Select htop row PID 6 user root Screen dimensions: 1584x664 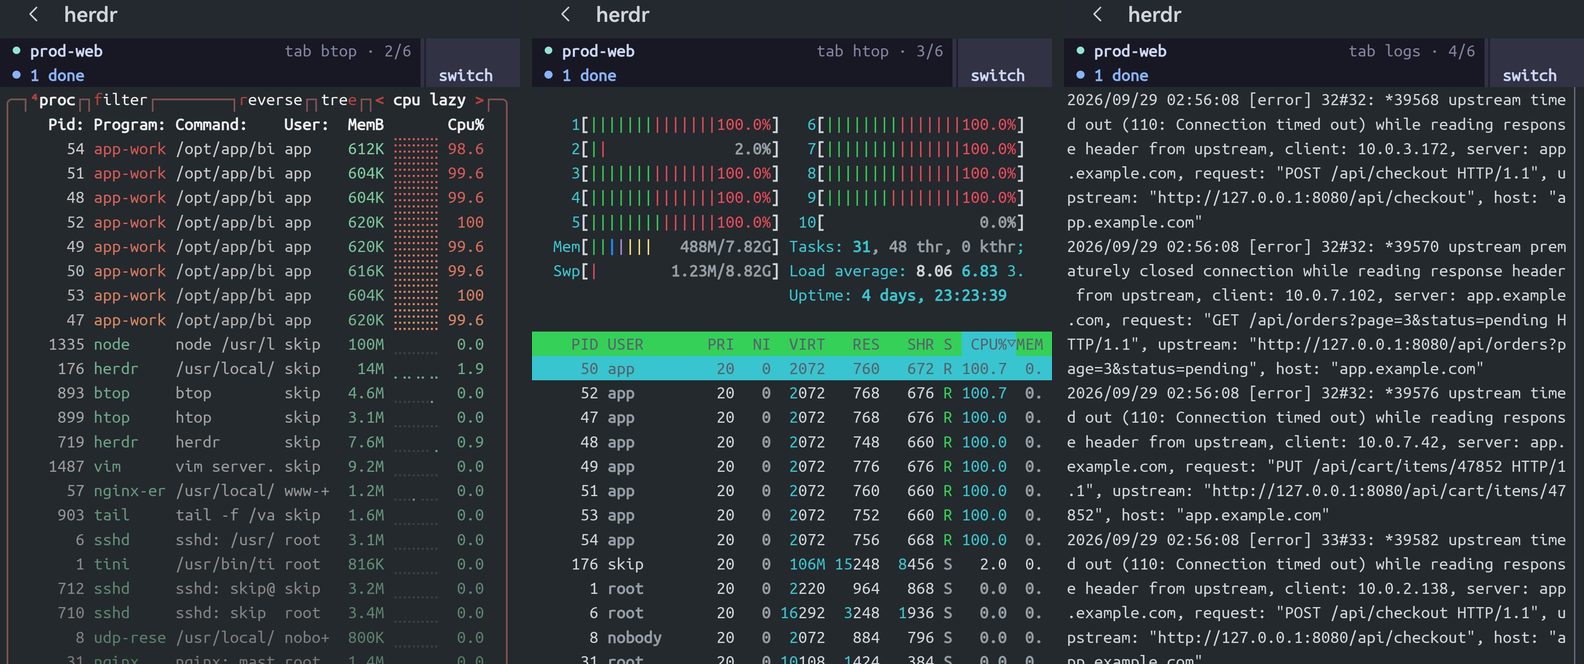pos(792,613)
